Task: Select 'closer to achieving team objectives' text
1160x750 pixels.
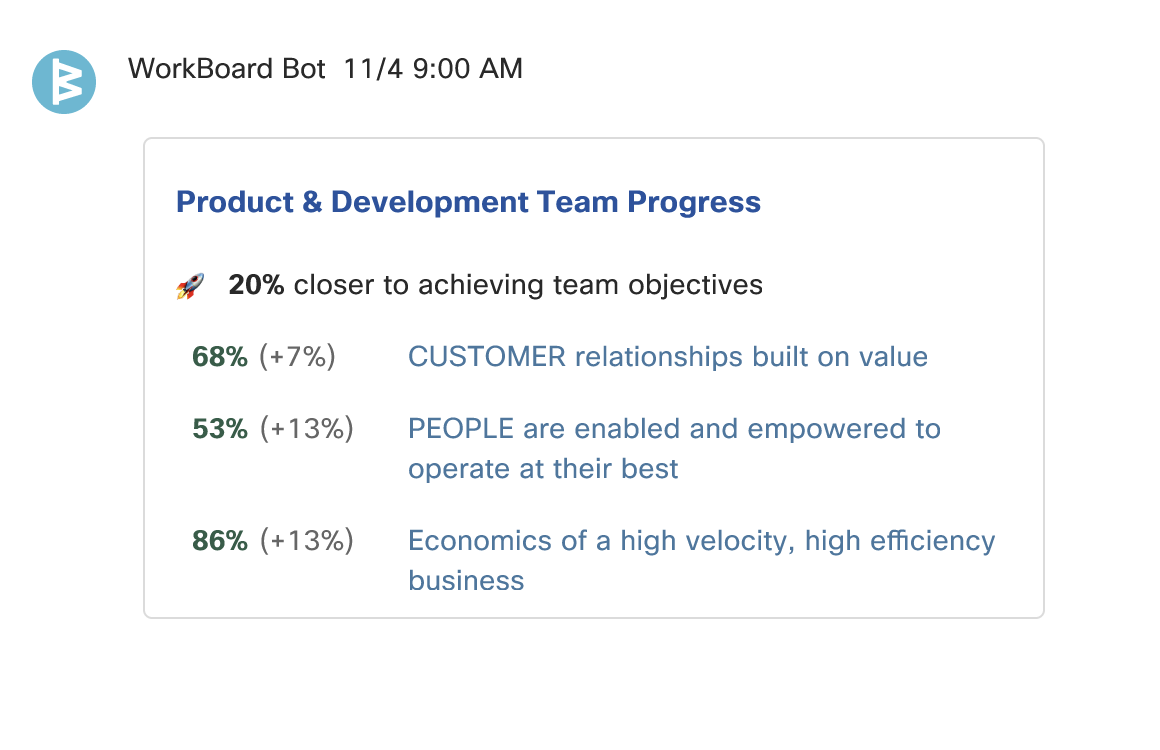Action: (528, 285)
